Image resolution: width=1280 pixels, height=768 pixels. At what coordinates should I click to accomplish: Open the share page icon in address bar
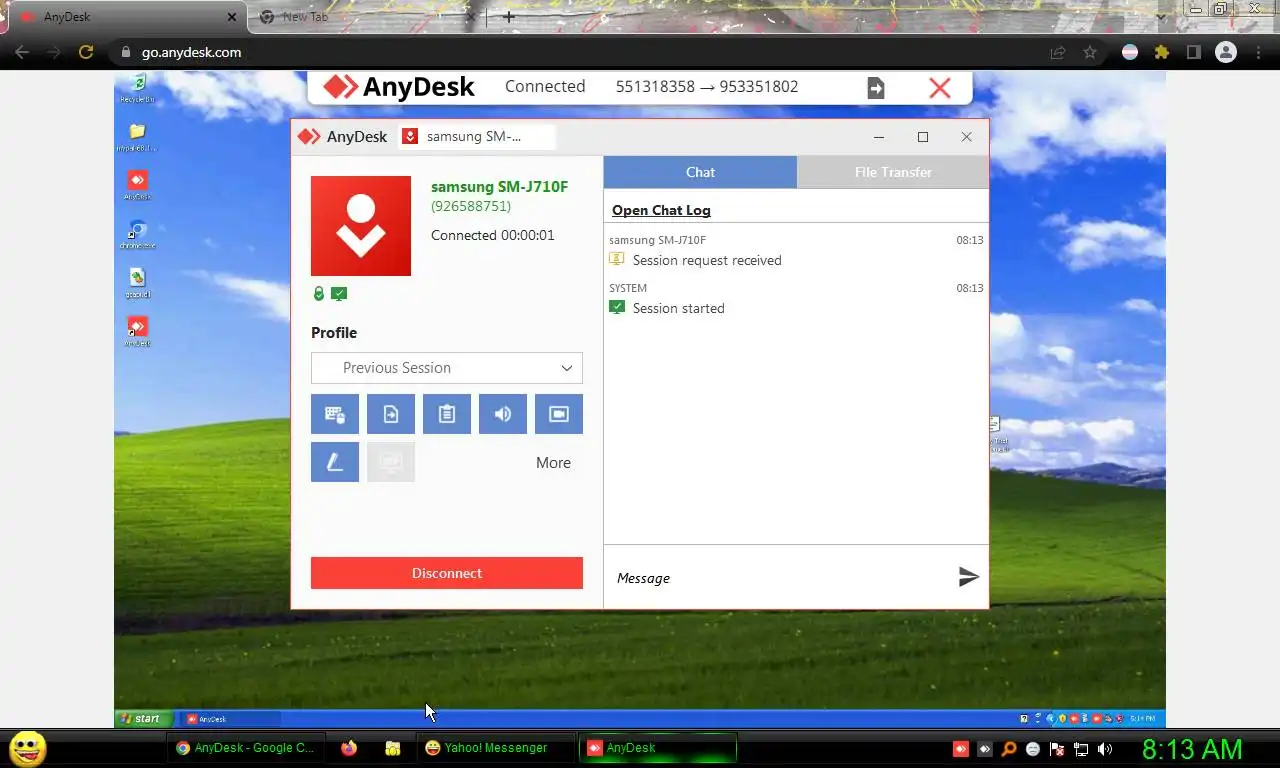1057,52
